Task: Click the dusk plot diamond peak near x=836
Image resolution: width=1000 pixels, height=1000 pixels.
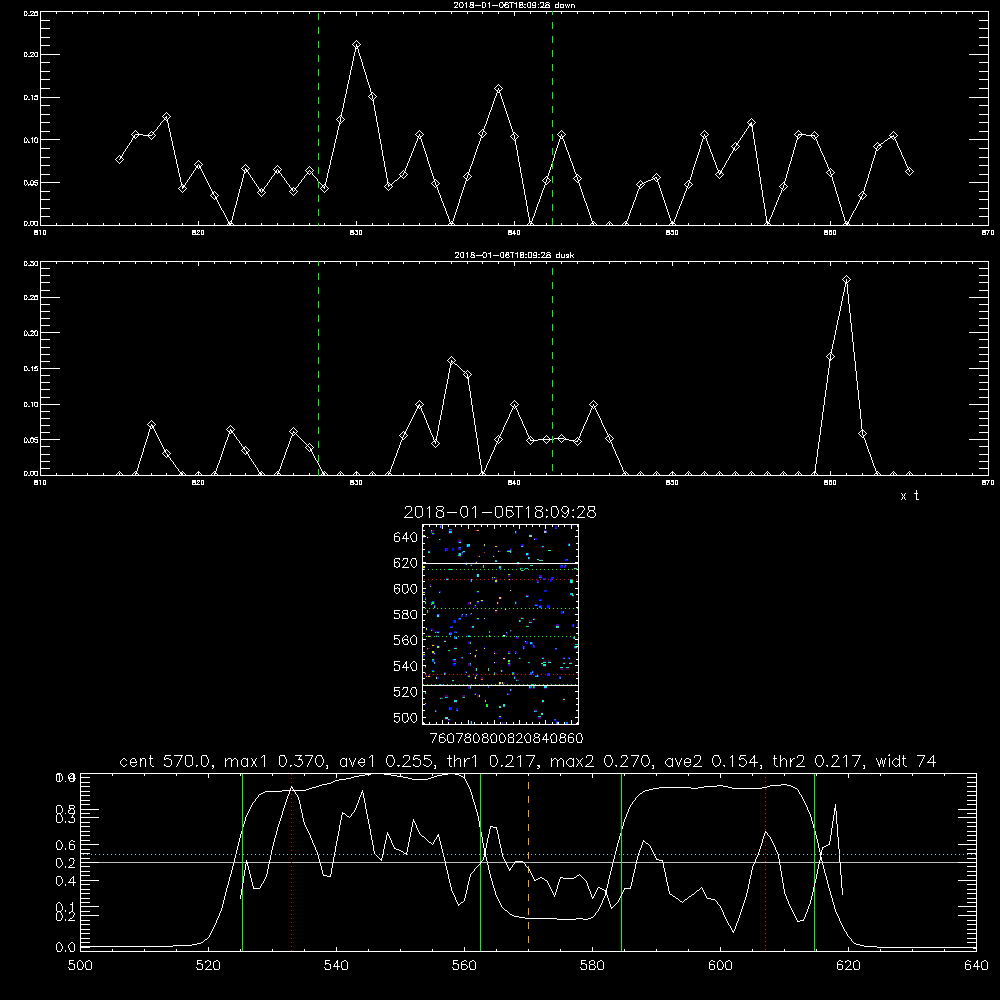Action: (452, 360)
